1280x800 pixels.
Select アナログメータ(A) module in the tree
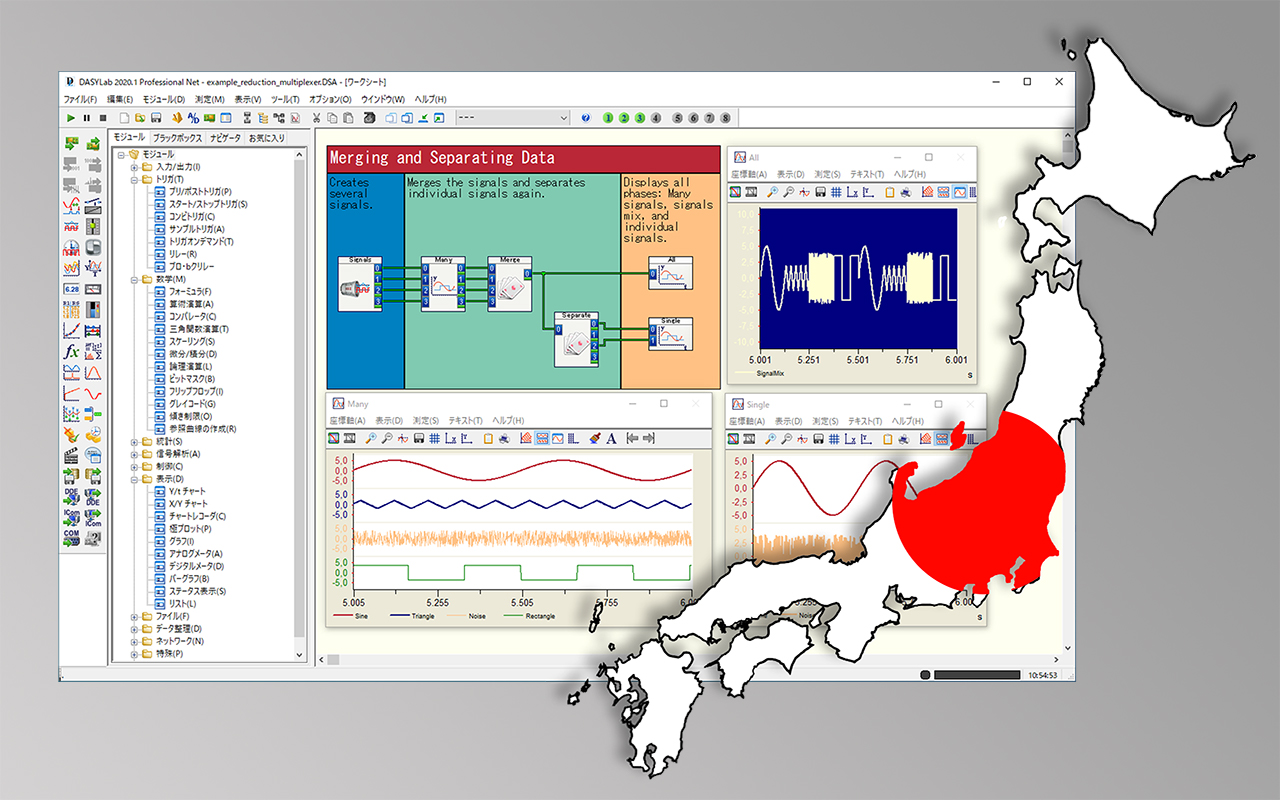click(x=196, y=554)
